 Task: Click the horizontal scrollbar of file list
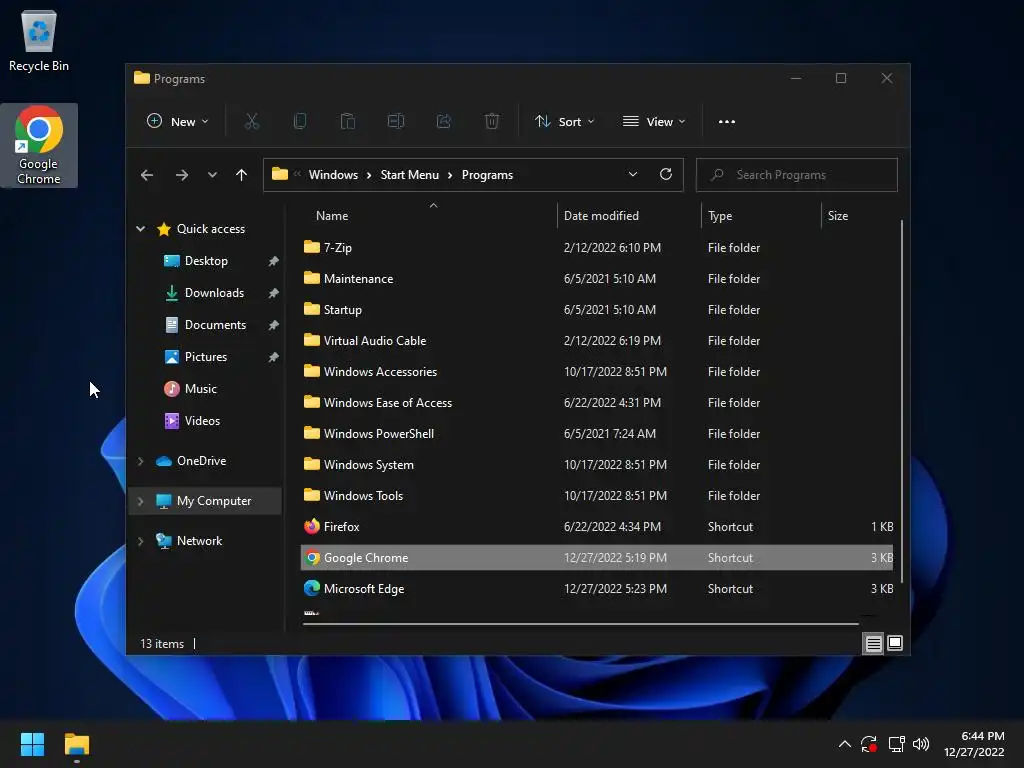click(x=581, y=624)
